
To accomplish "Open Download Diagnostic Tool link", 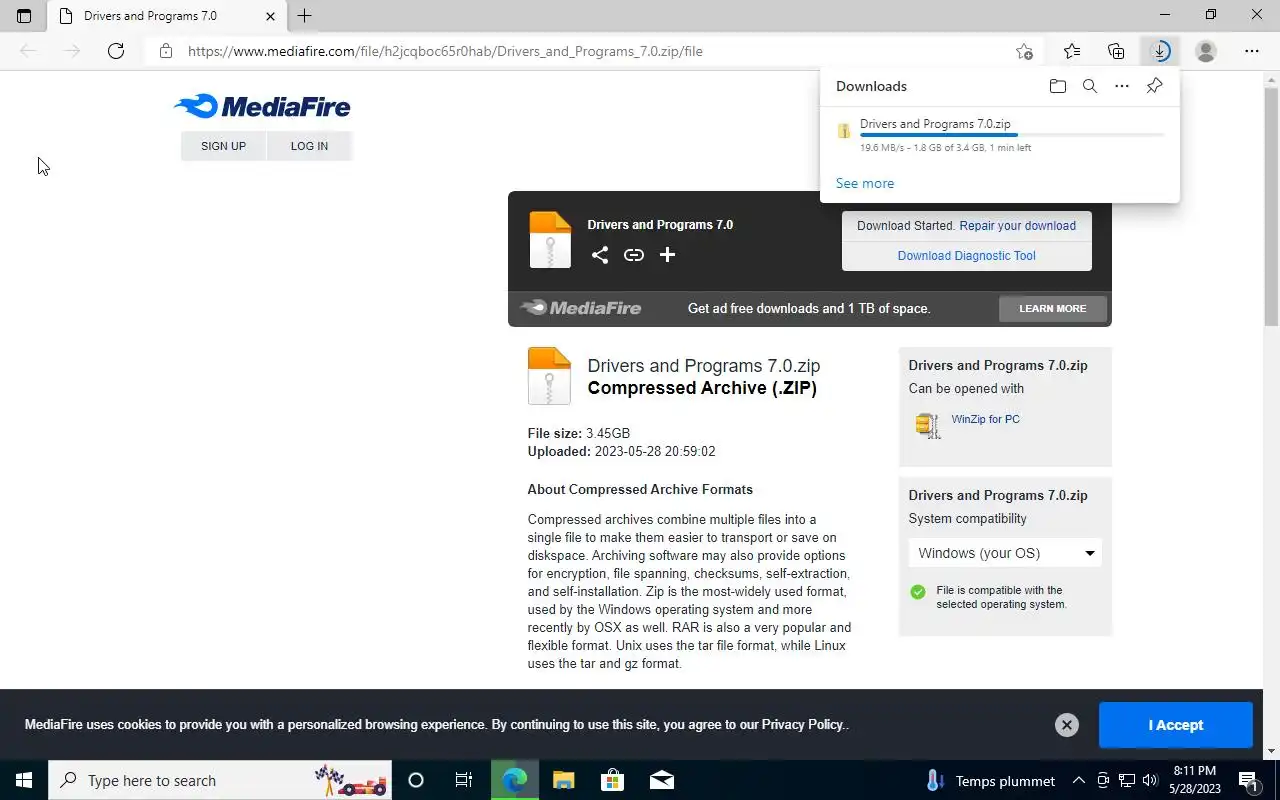I will pos(966,255).
